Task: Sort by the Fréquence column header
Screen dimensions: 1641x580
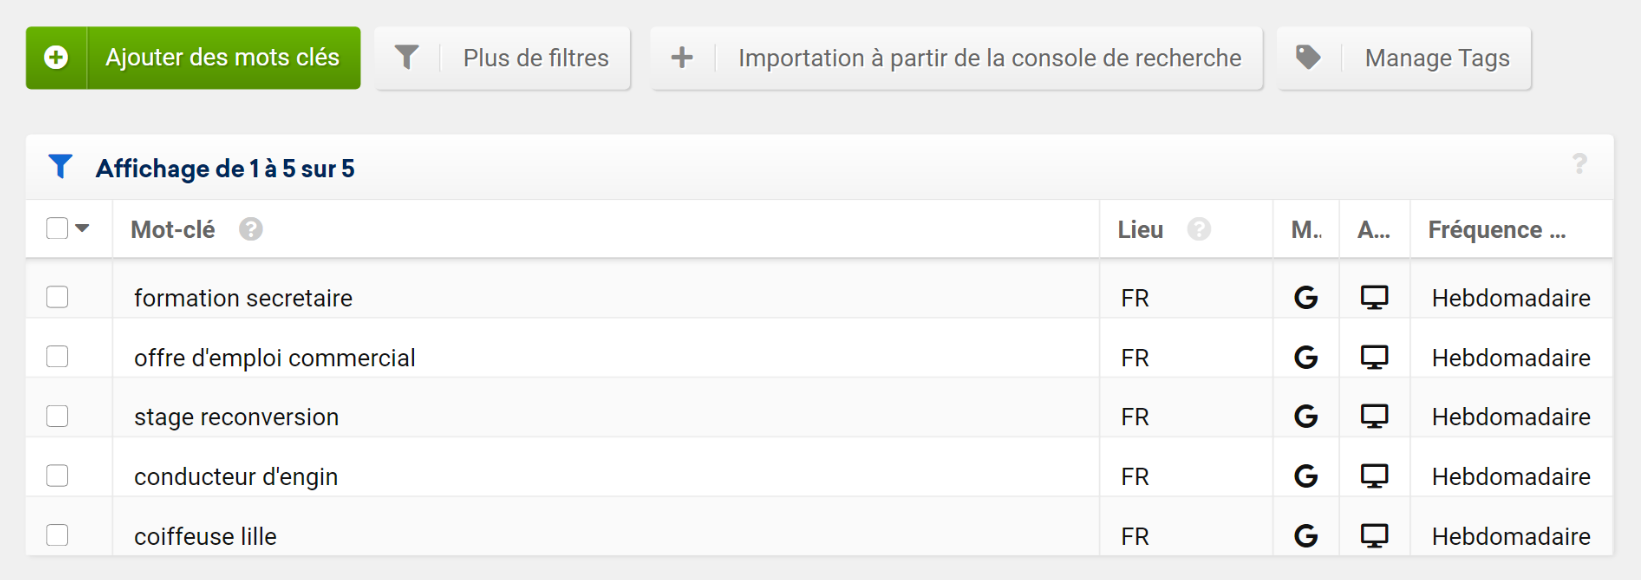Action: point(1497,230)
